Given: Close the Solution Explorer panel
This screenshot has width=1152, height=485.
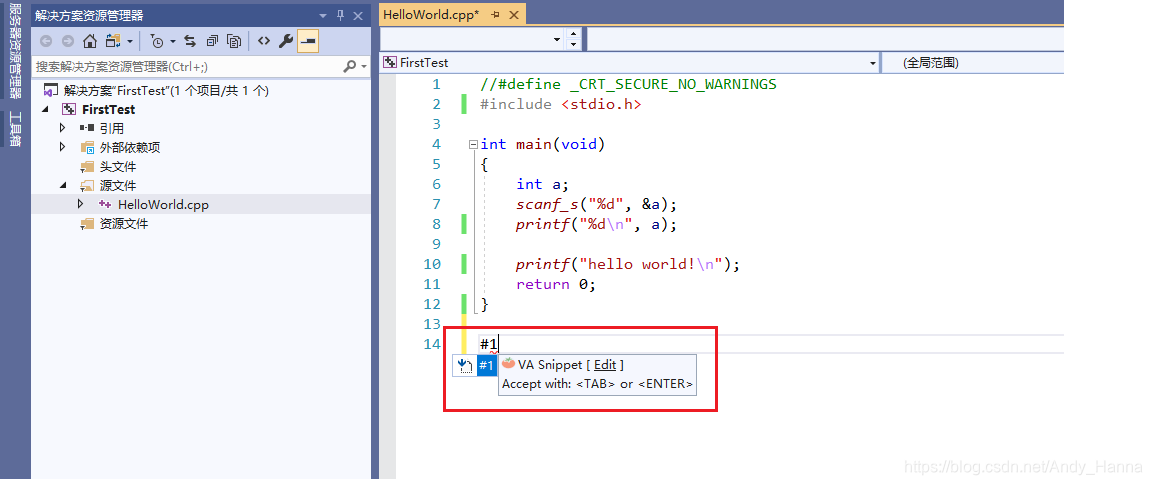Looking at the screenshot, I should 358,15.
